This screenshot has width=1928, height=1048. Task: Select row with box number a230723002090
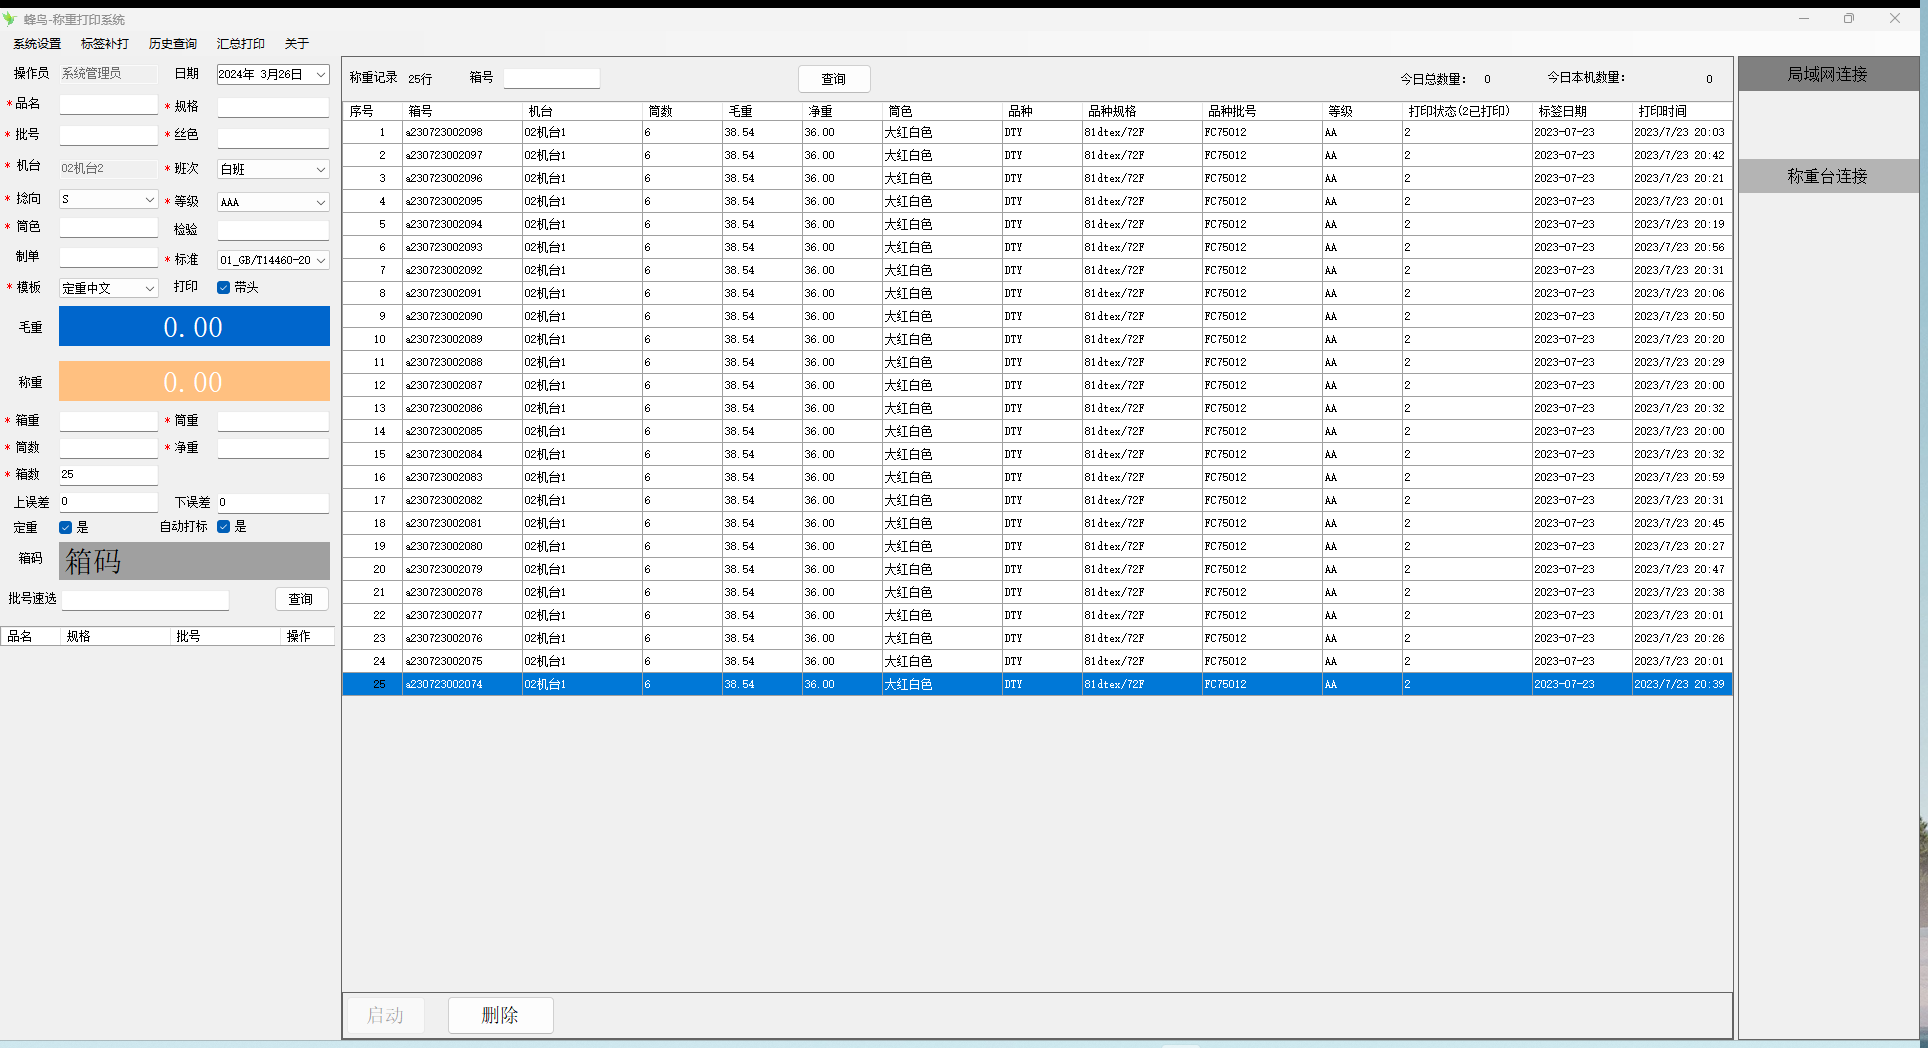tap(1037, 316)
